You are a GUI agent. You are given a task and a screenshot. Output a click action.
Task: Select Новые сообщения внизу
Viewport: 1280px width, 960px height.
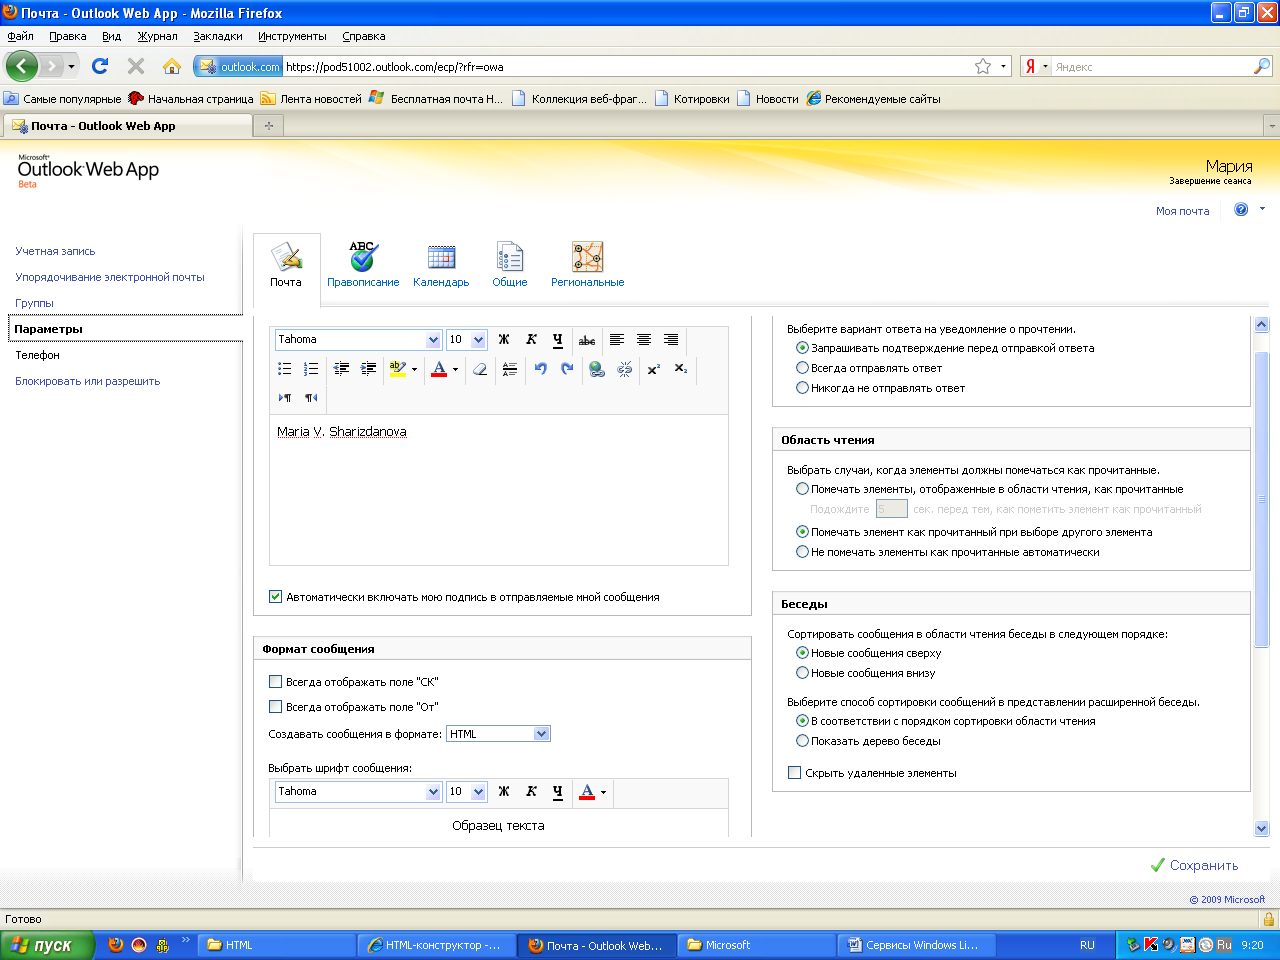coord(802,673)
